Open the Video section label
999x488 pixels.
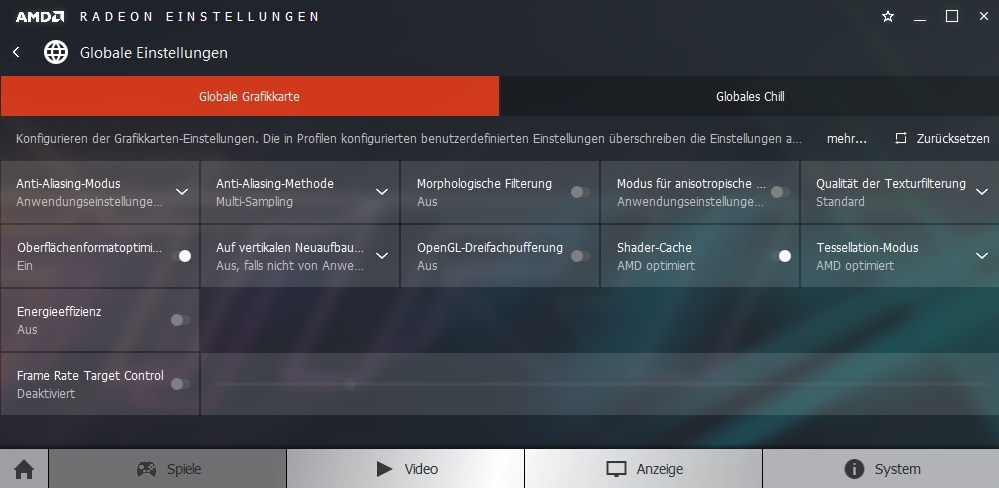pos(421,470)
